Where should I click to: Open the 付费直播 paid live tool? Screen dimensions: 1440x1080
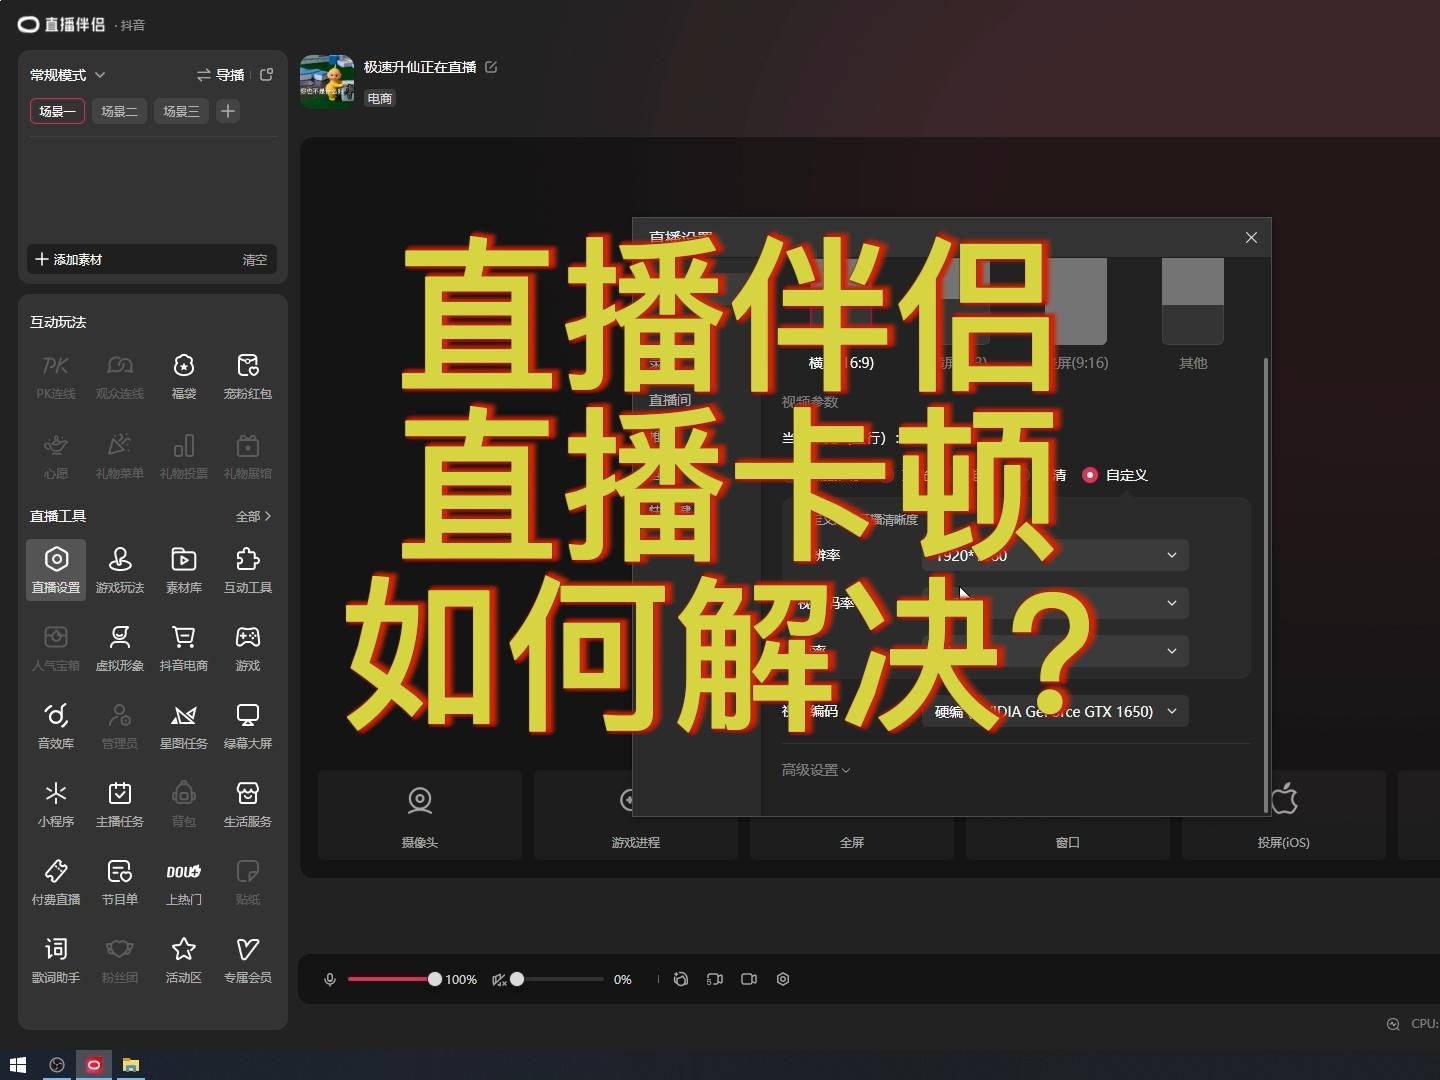point(56,882)
